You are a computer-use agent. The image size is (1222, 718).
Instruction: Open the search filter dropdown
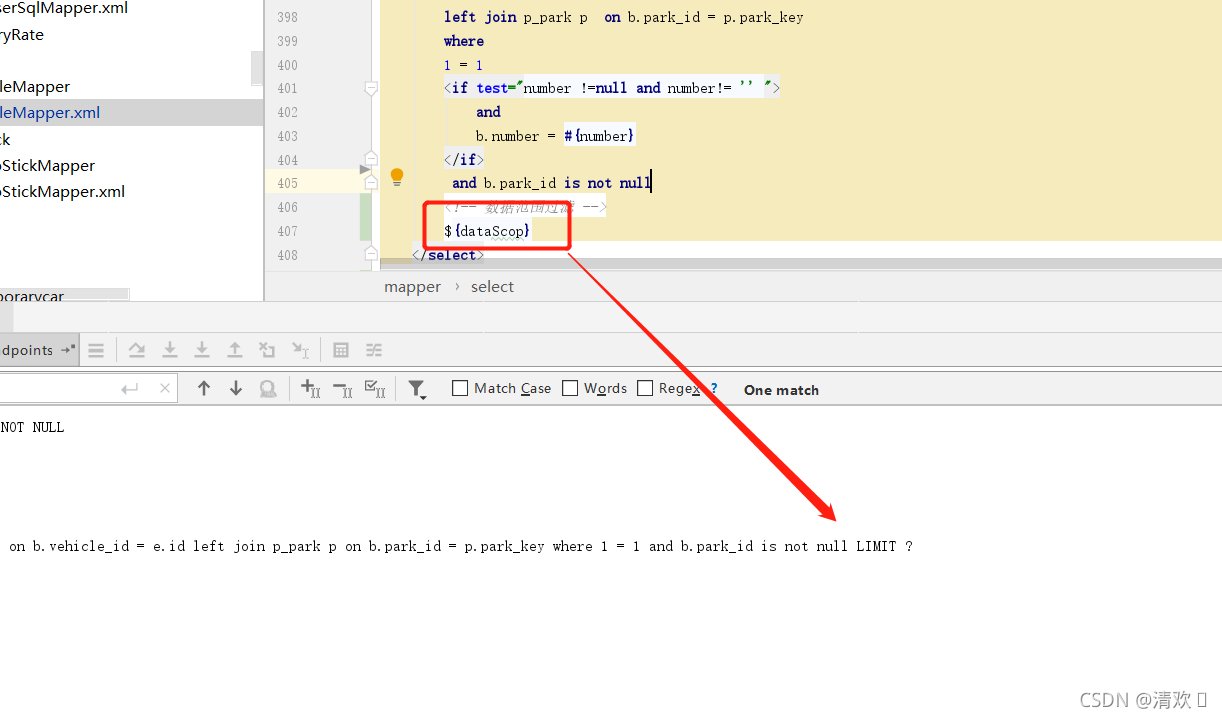point(417,389)
